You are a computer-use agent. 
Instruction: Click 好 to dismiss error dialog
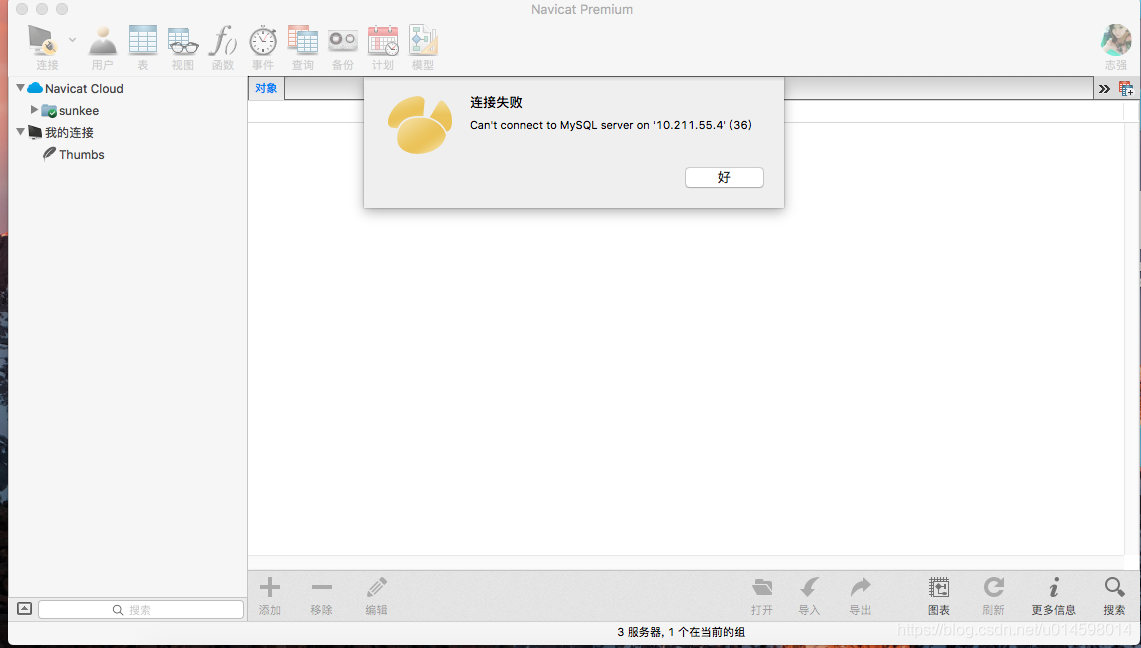724,177
